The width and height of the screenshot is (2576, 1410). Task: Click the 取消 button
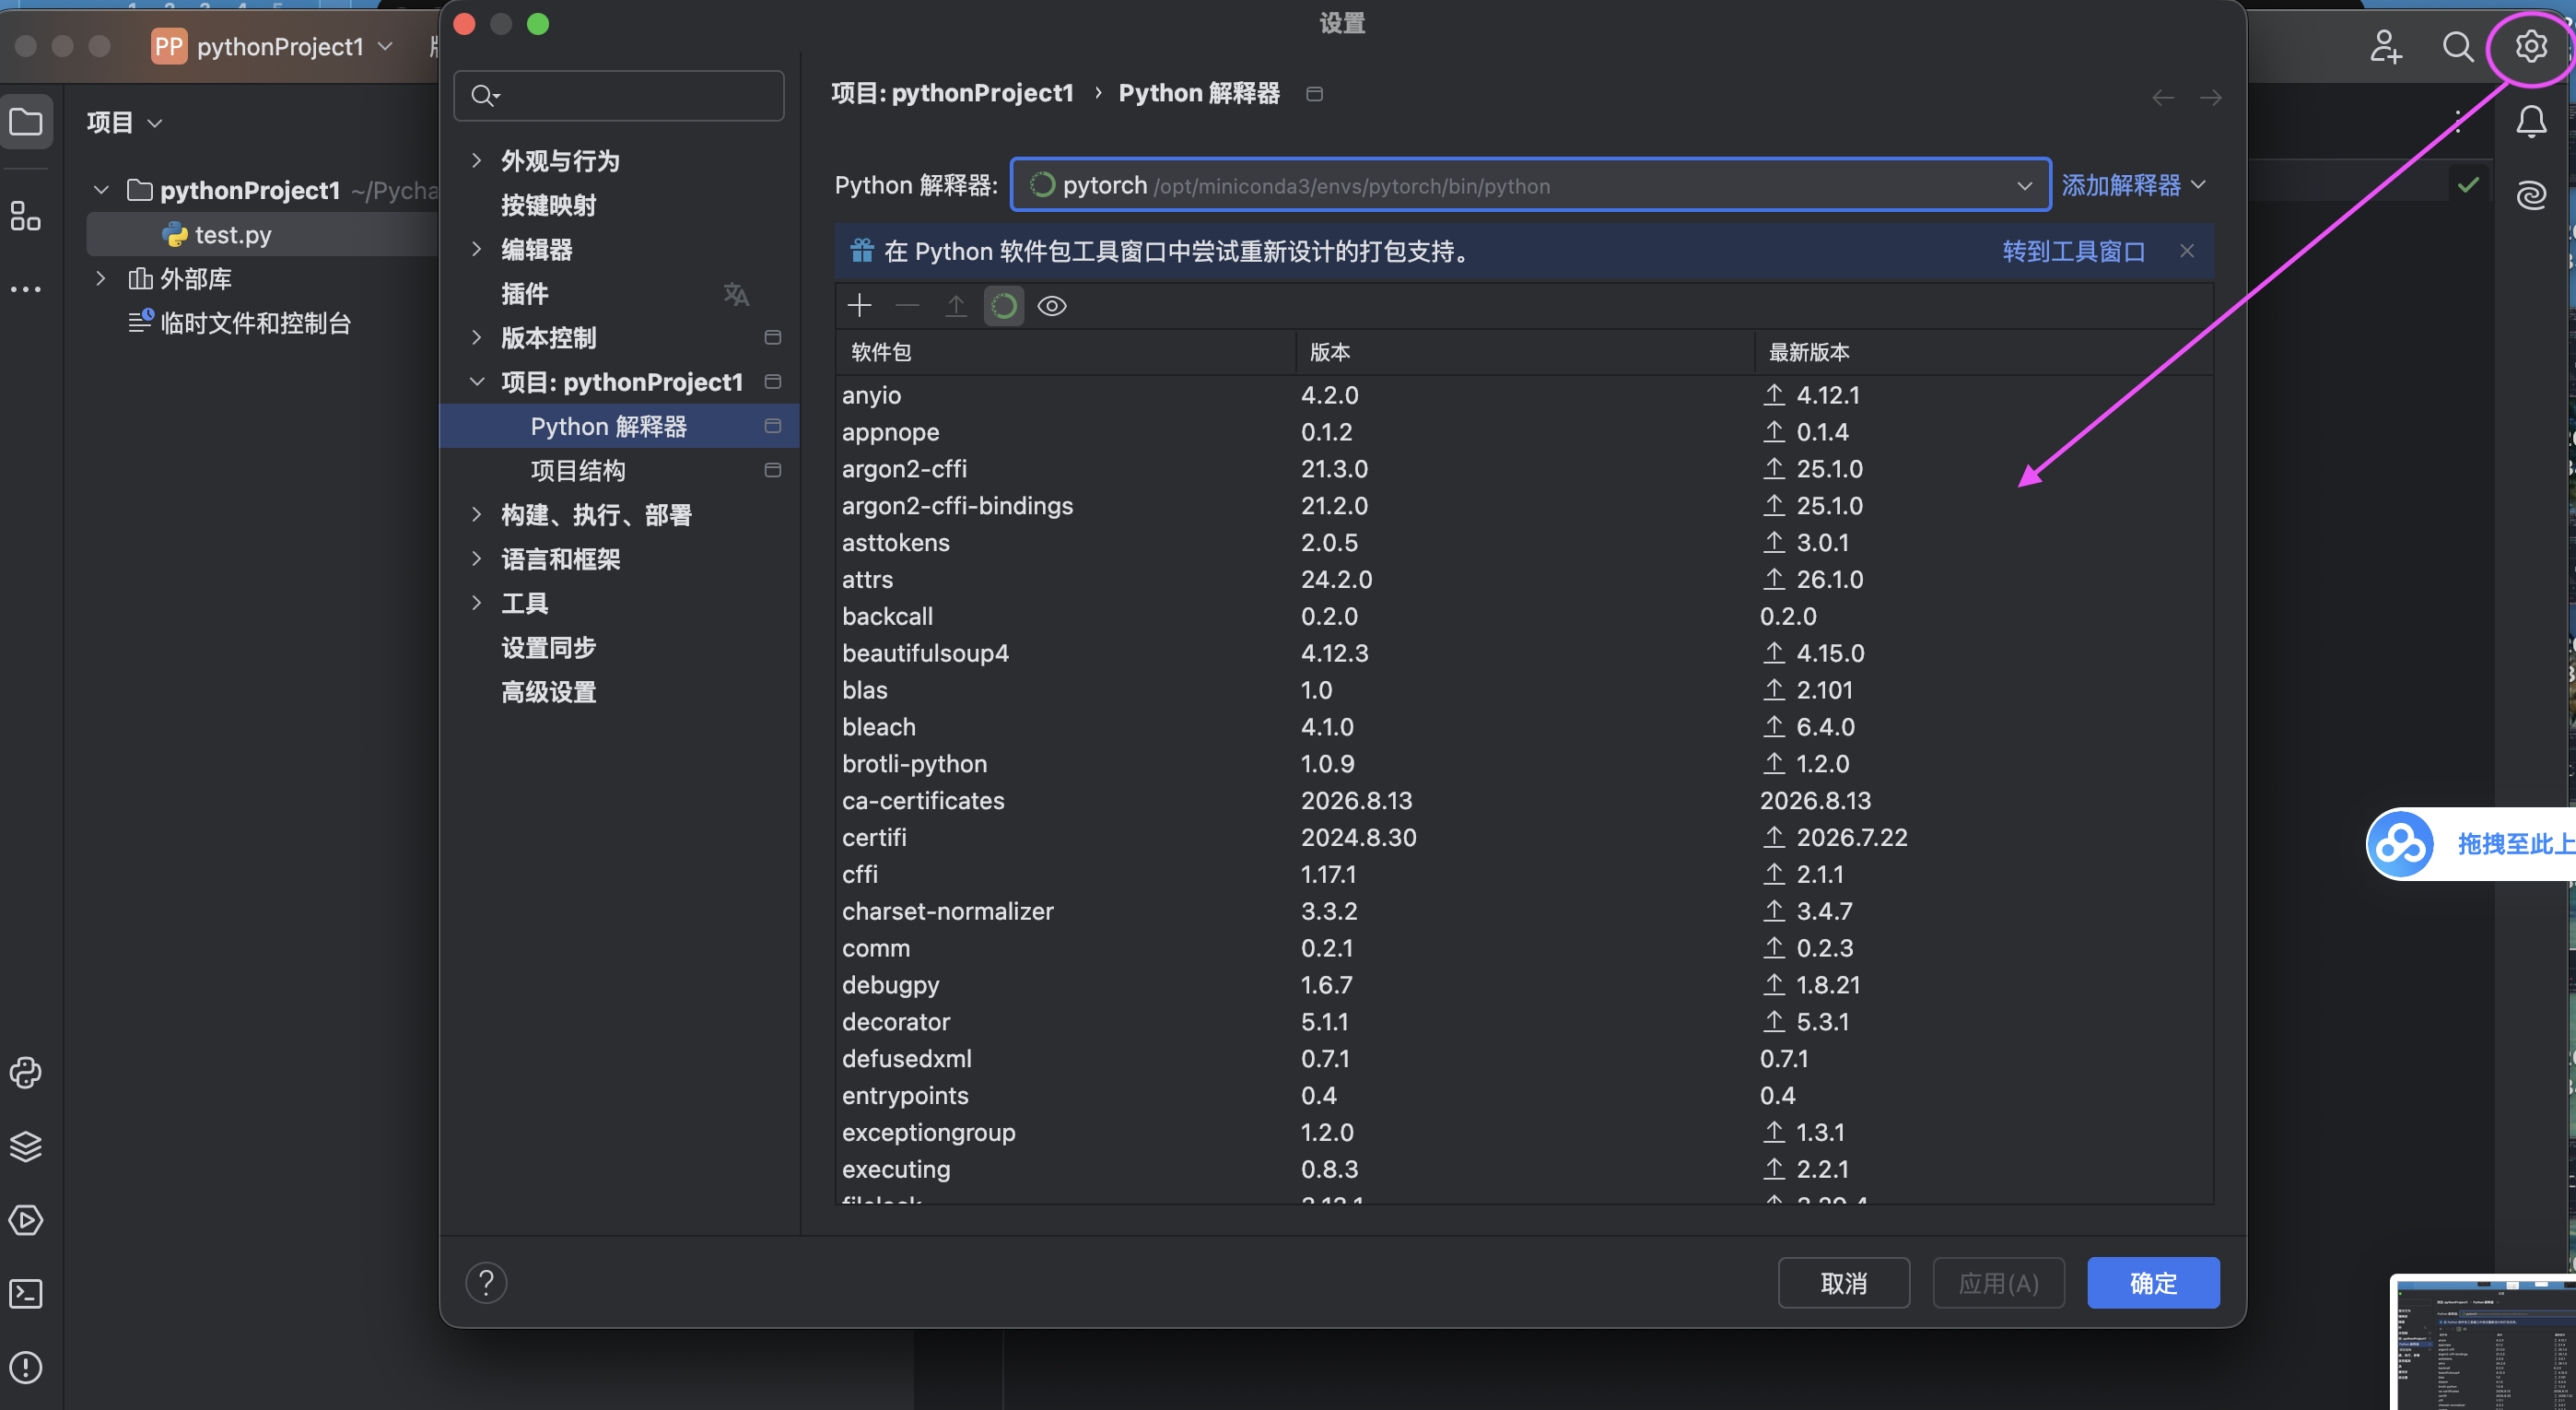(1843, 1282)
